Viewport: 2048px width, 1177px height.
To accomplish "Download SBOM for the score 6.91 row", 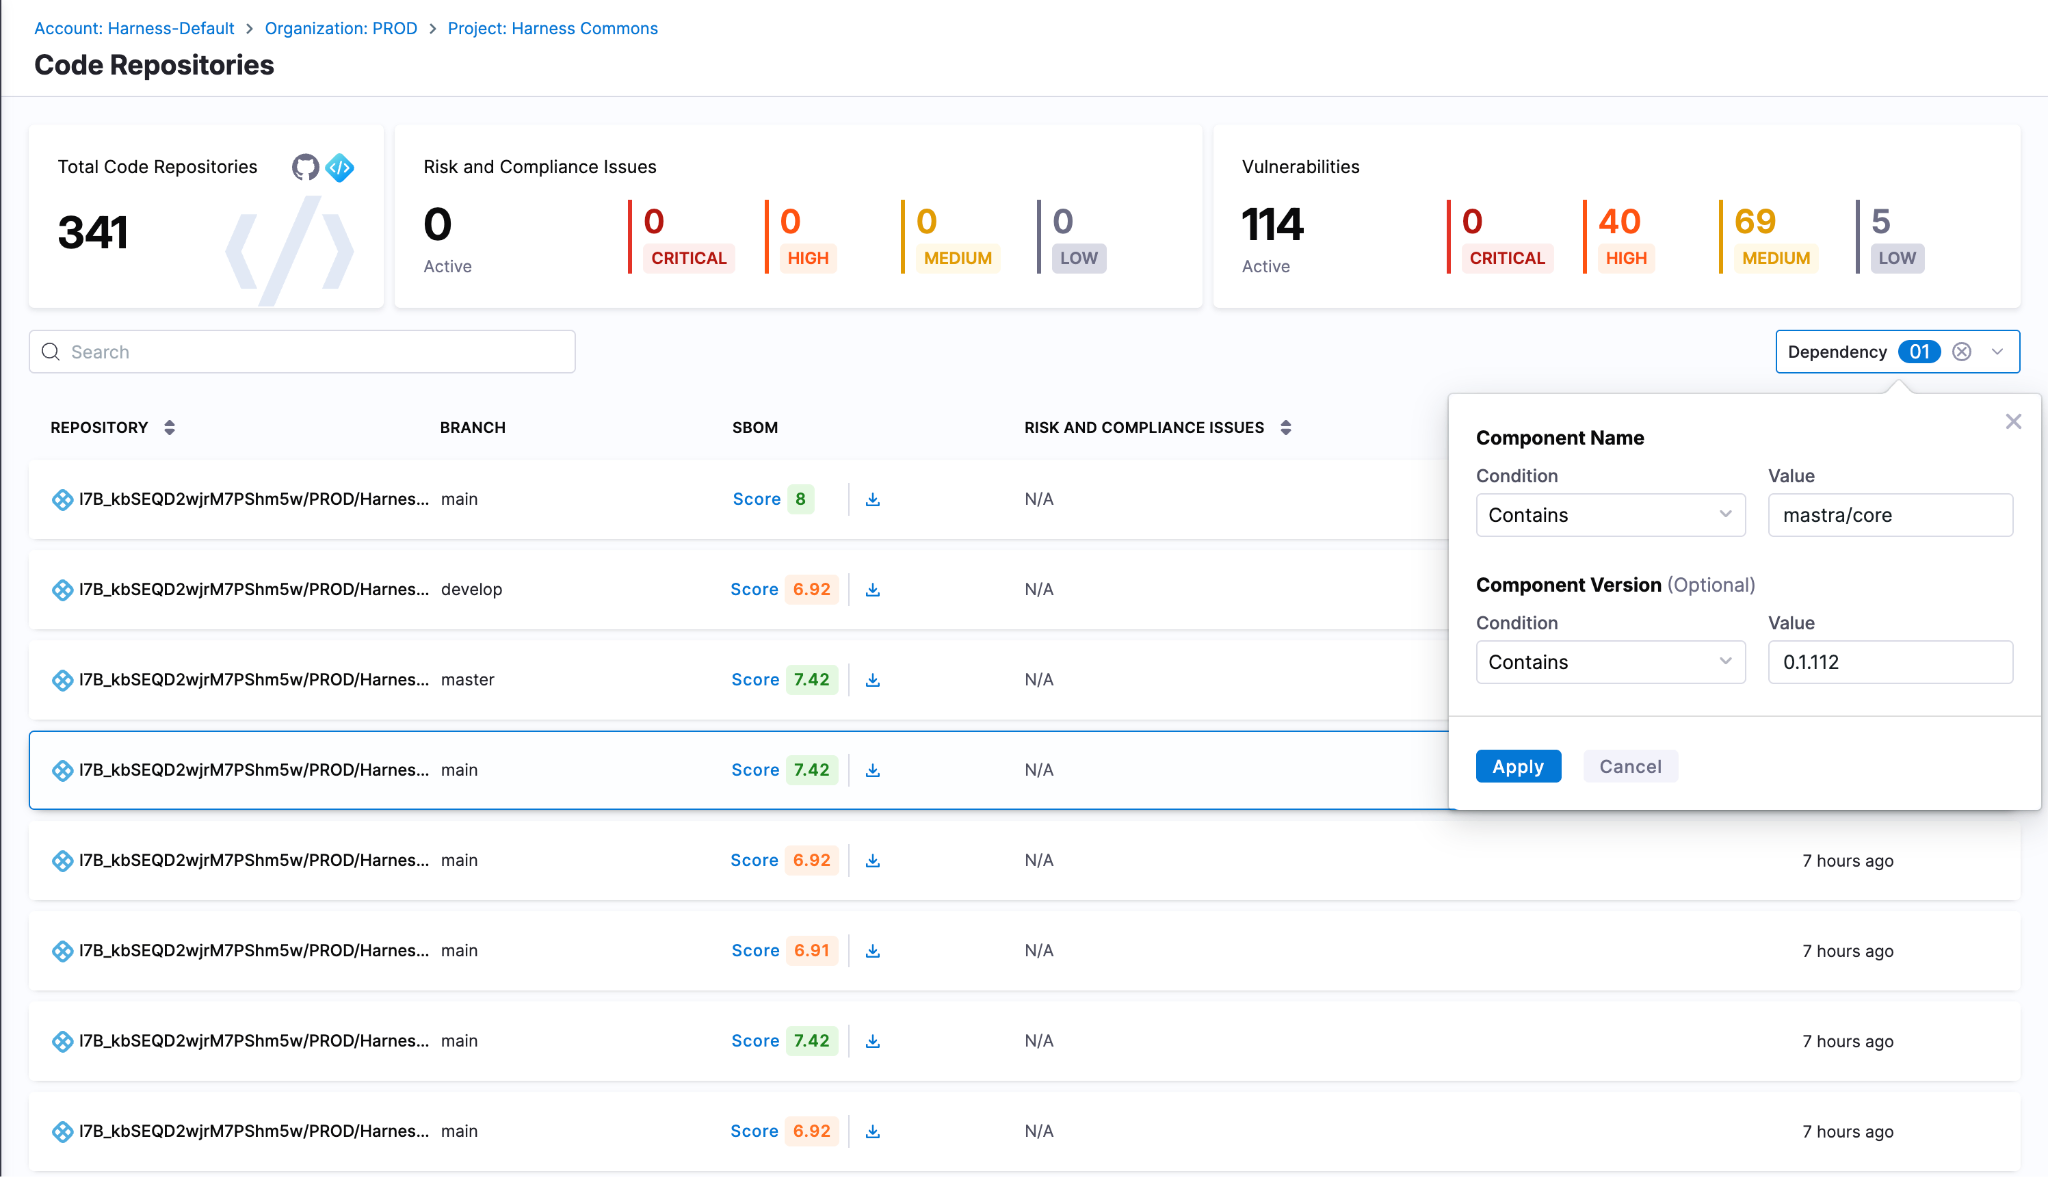I will pos(873,950).
